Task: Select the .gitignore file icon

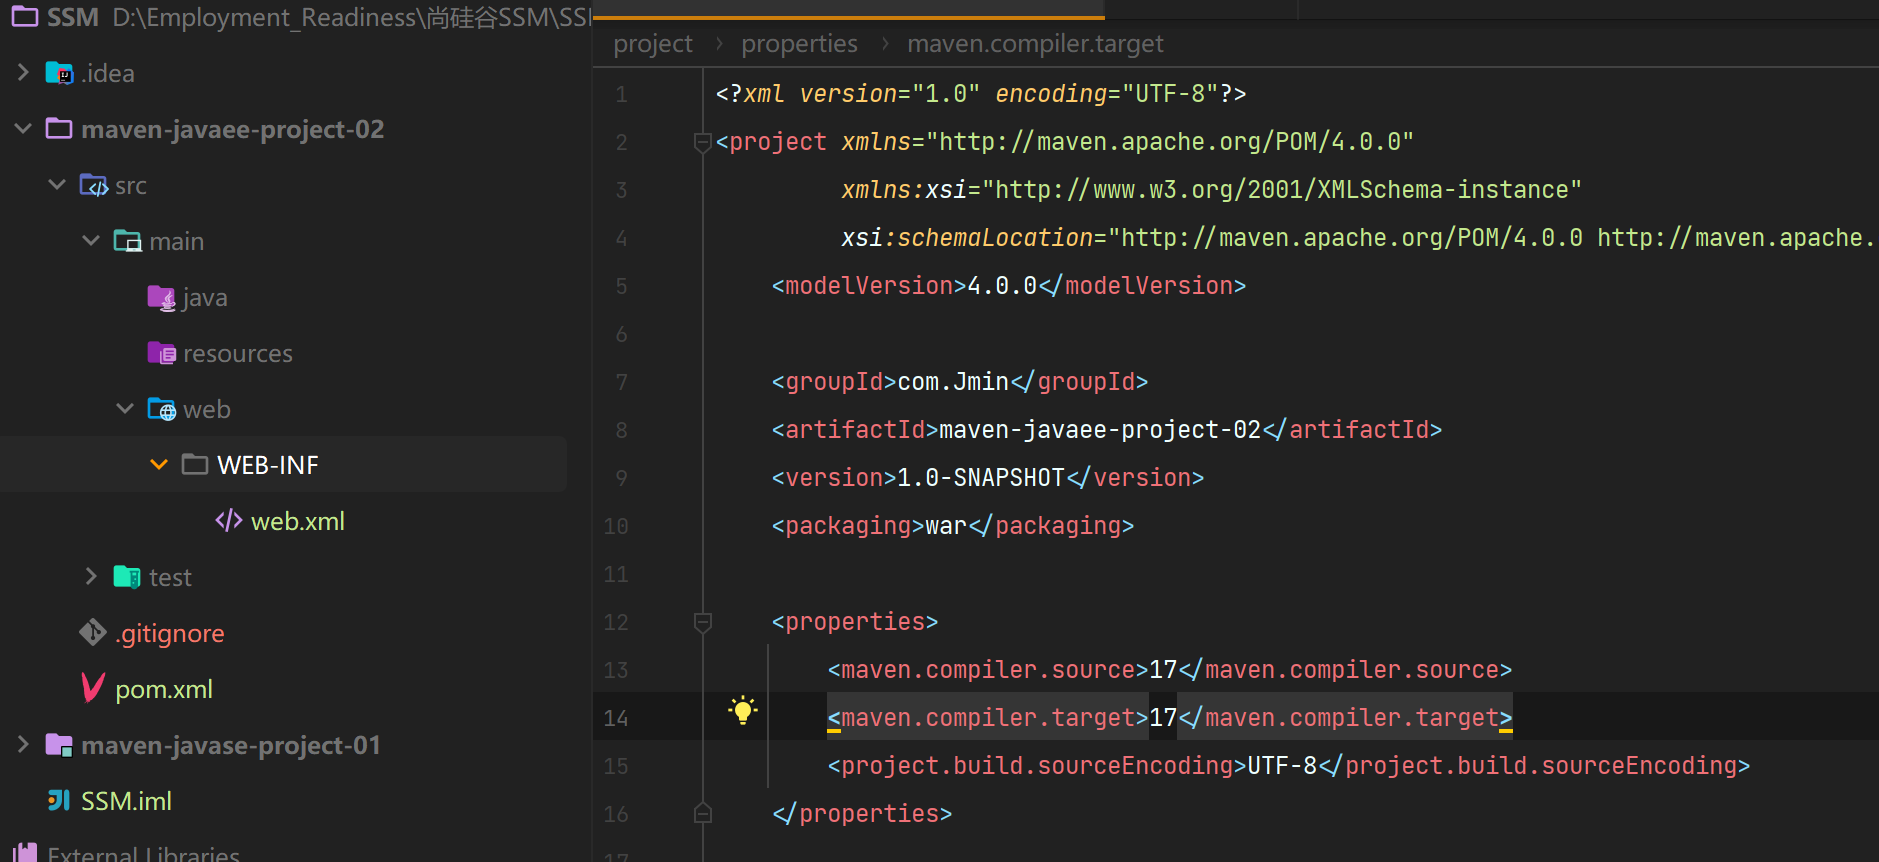Action: [x=93, y=632]
